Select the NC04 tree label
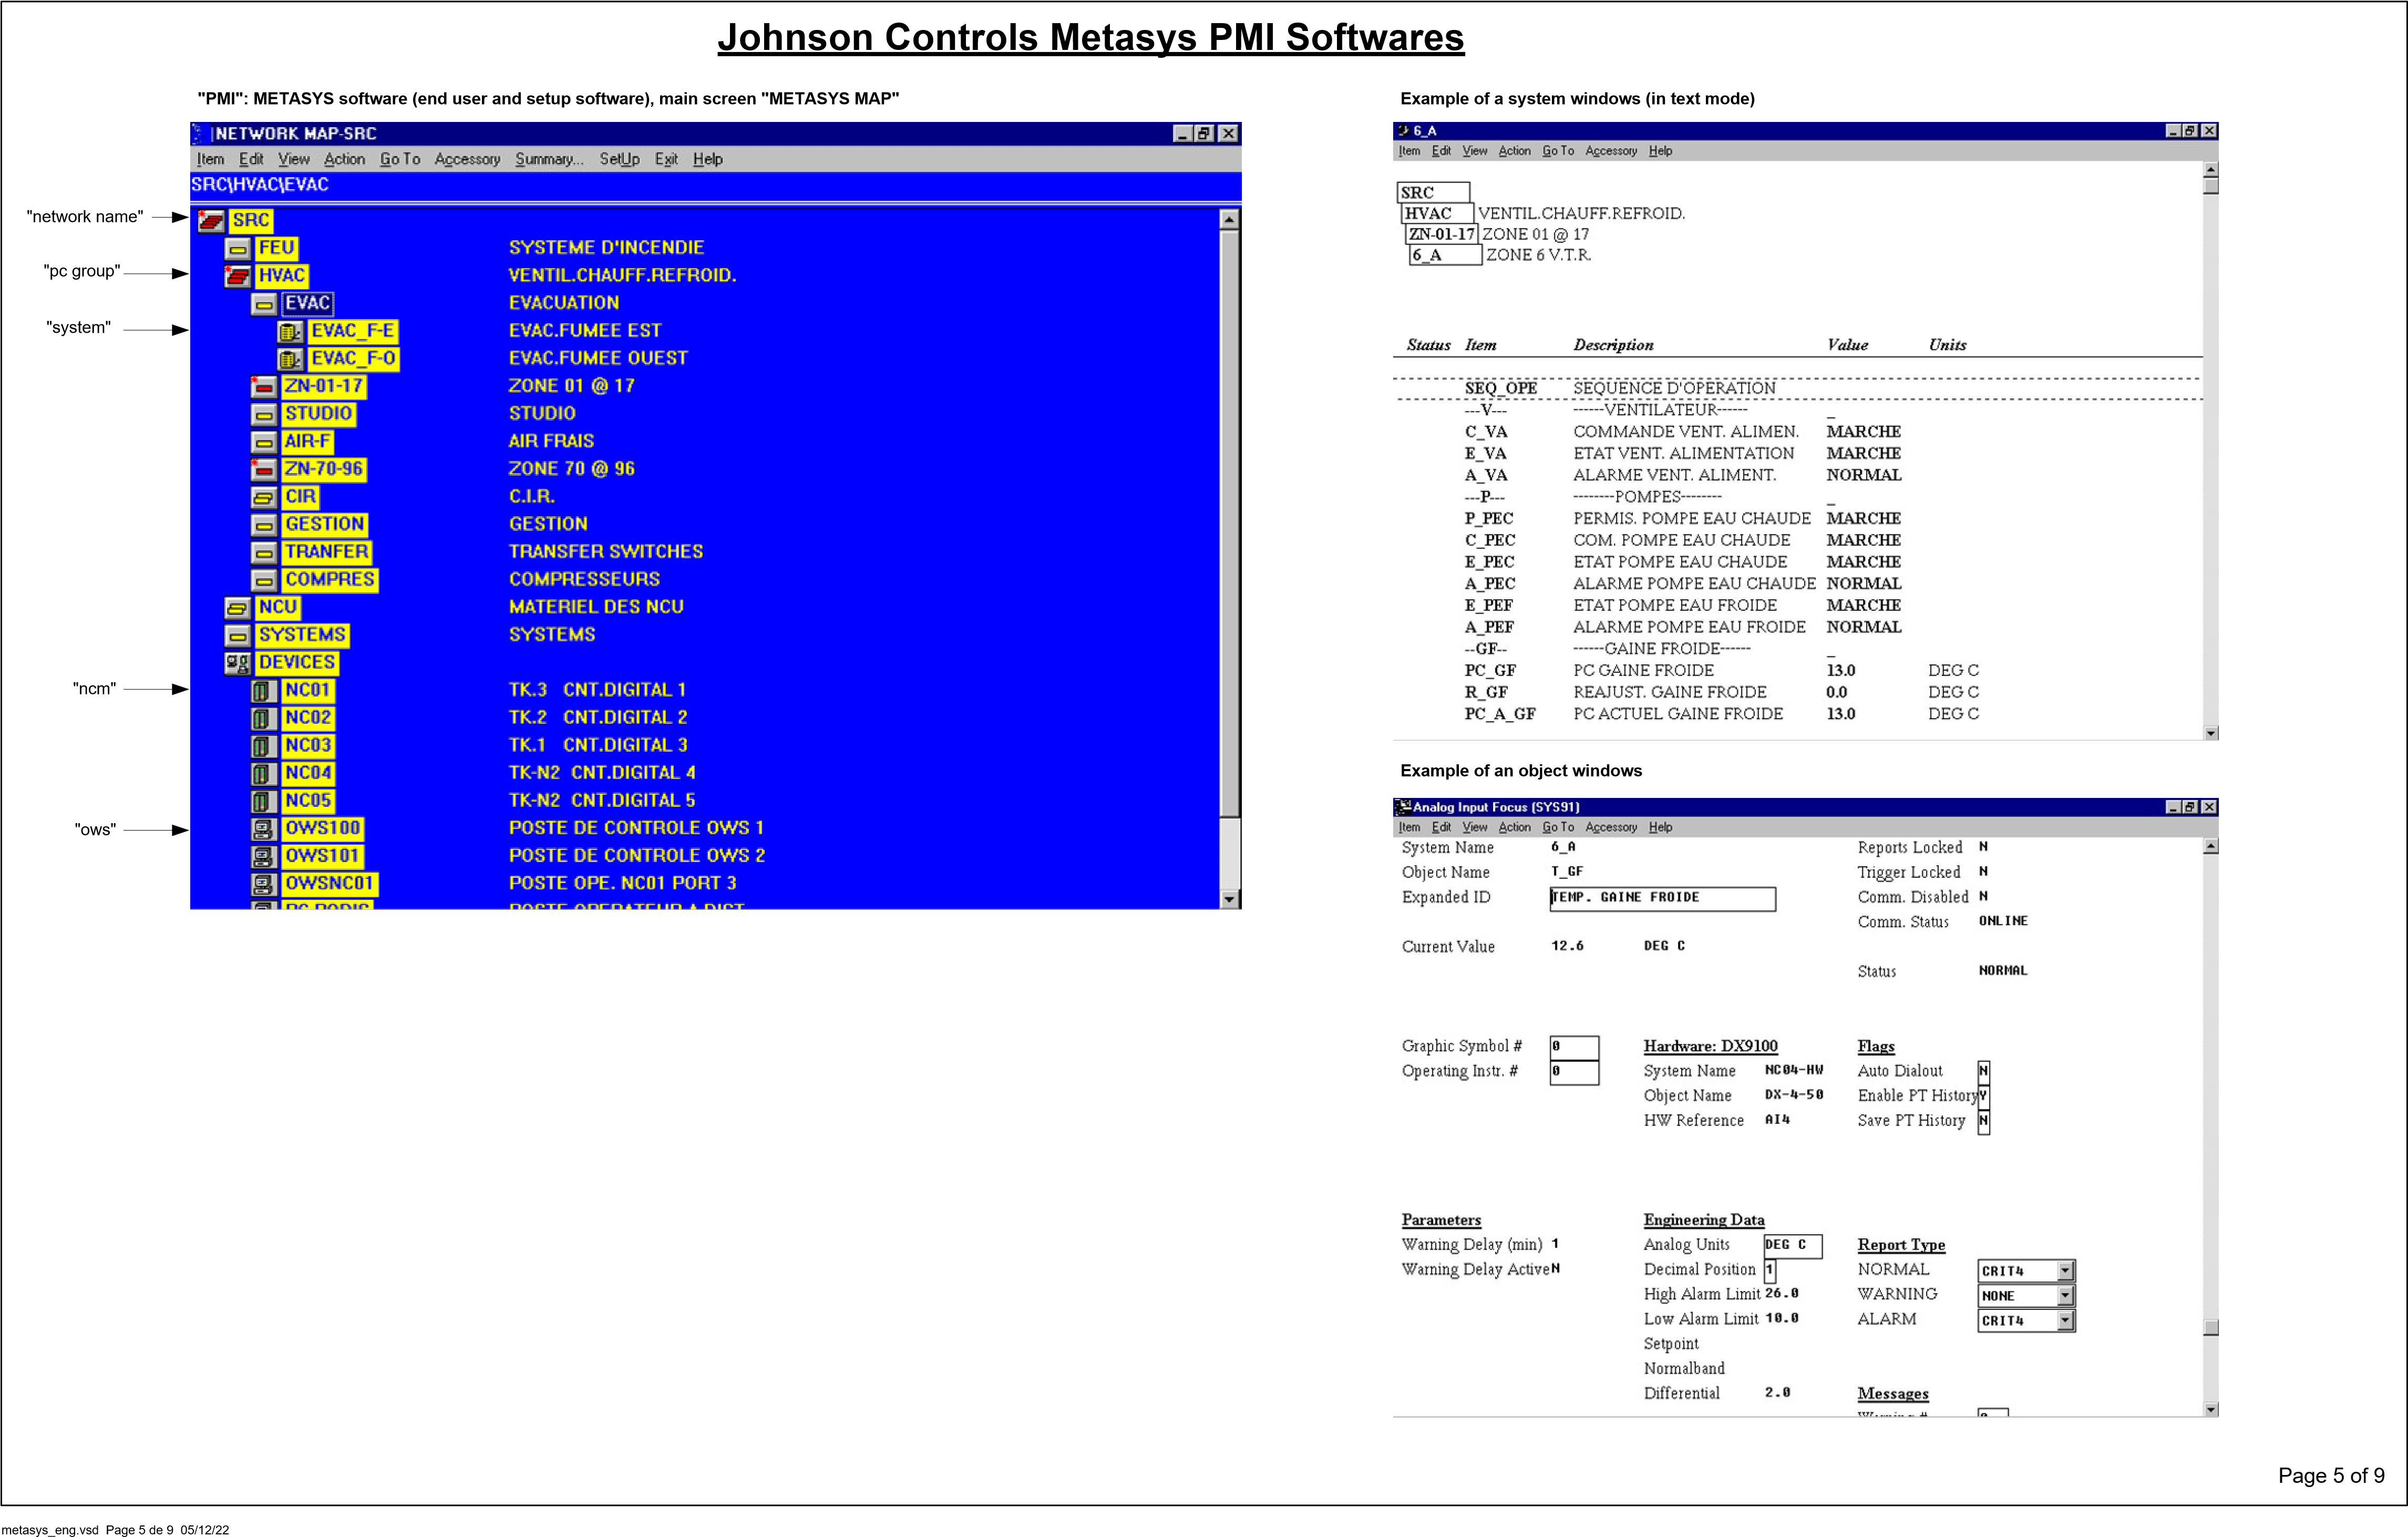The image size is (2408, 1537). [308, 773]
